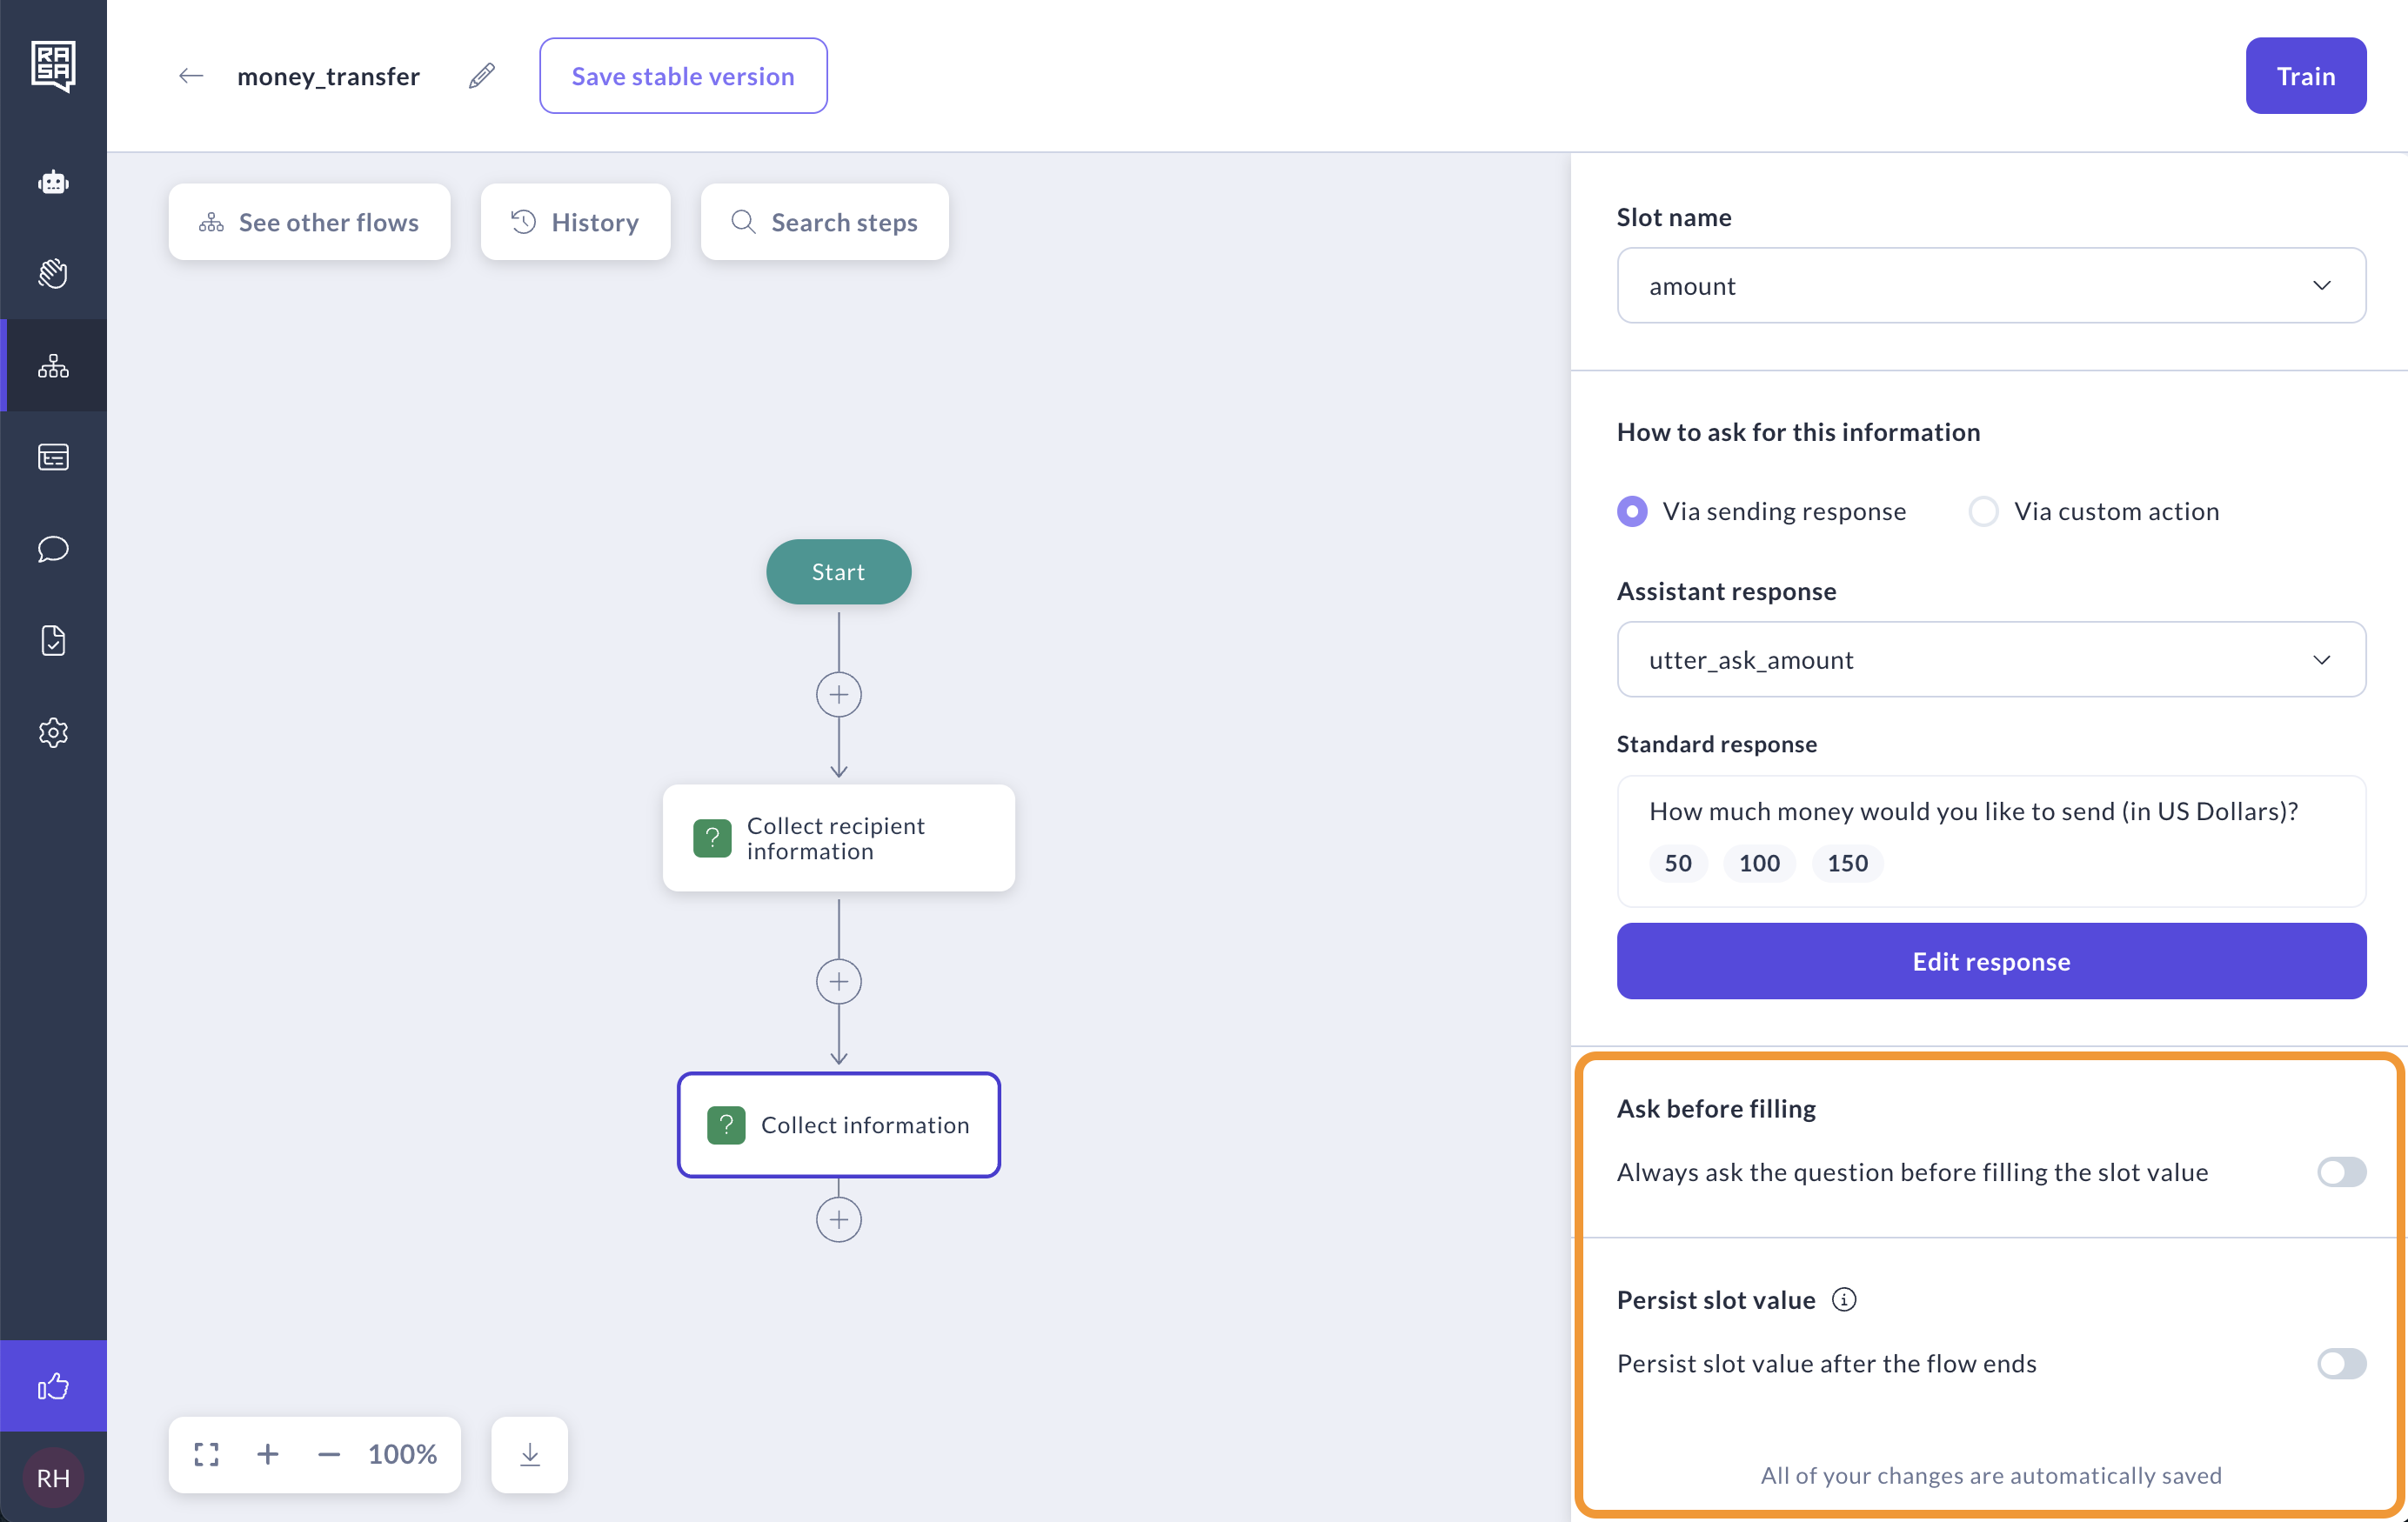Toggle Persist slot value after flow ends
The width and height of the screenshot is (2408, 1522).
(x=2341, y=1363)
